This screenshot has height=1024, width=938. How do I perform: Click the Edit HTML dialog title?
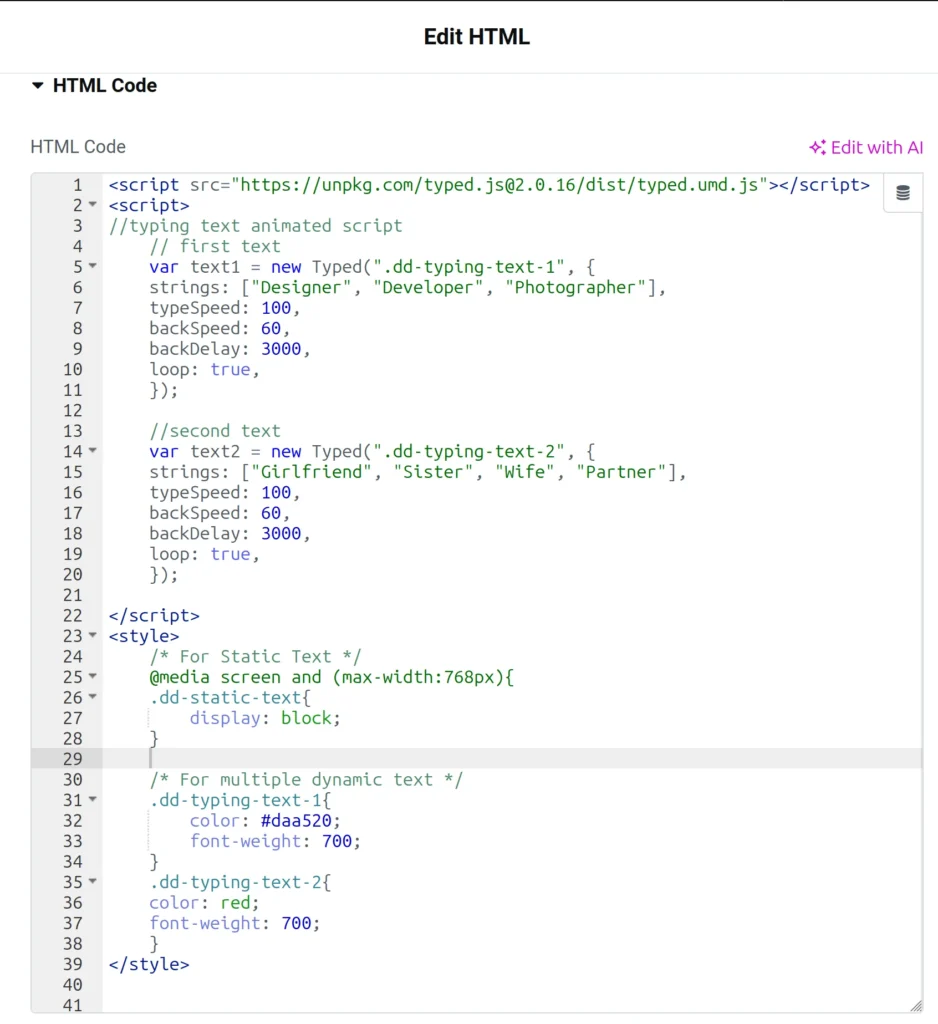pos(476,37)
